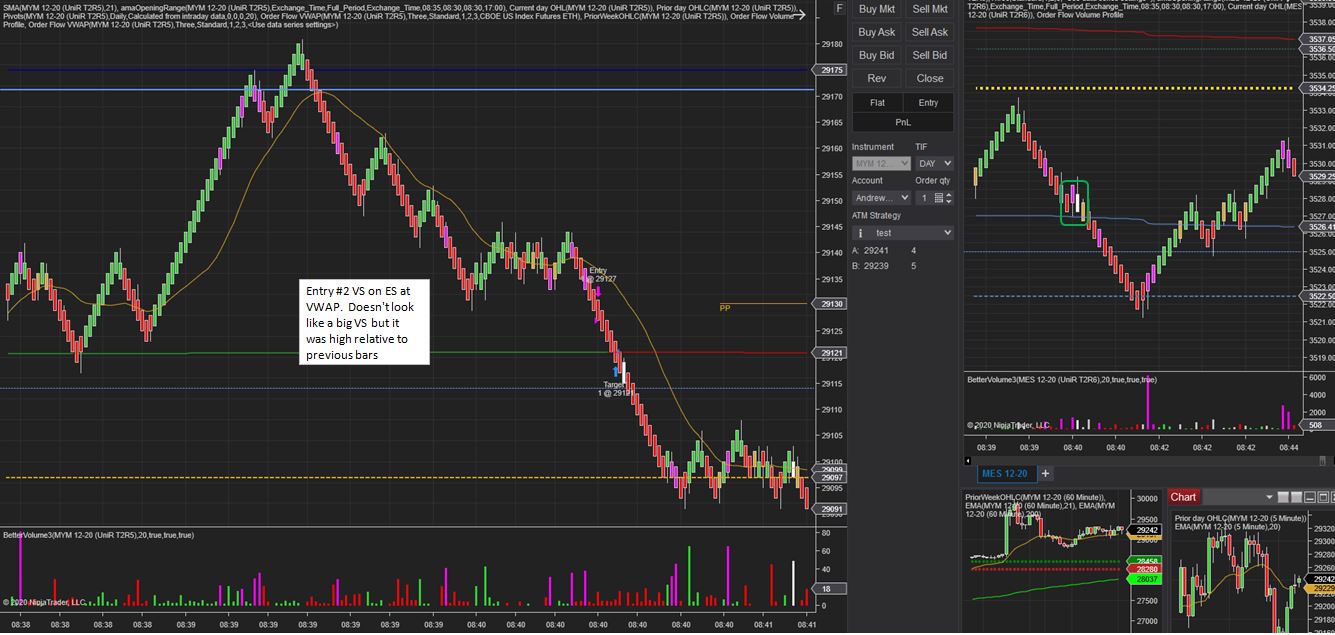Viewport: 1335px width, 635px height.
Task: Open the TIF dropdown set to DAY
Action: 934,163
